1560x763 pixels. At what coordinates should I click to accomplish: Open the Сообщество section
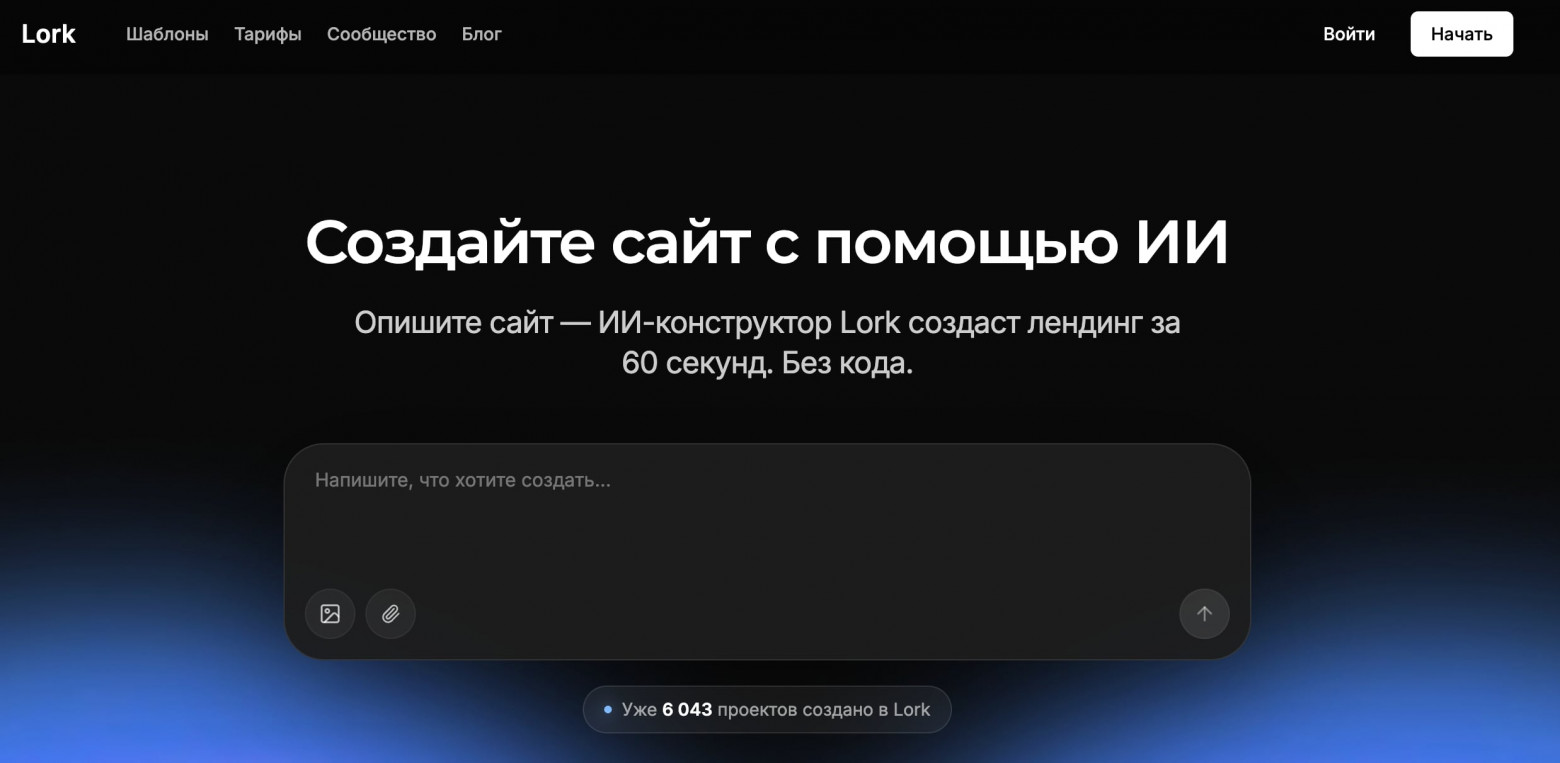tap(382, 34)
